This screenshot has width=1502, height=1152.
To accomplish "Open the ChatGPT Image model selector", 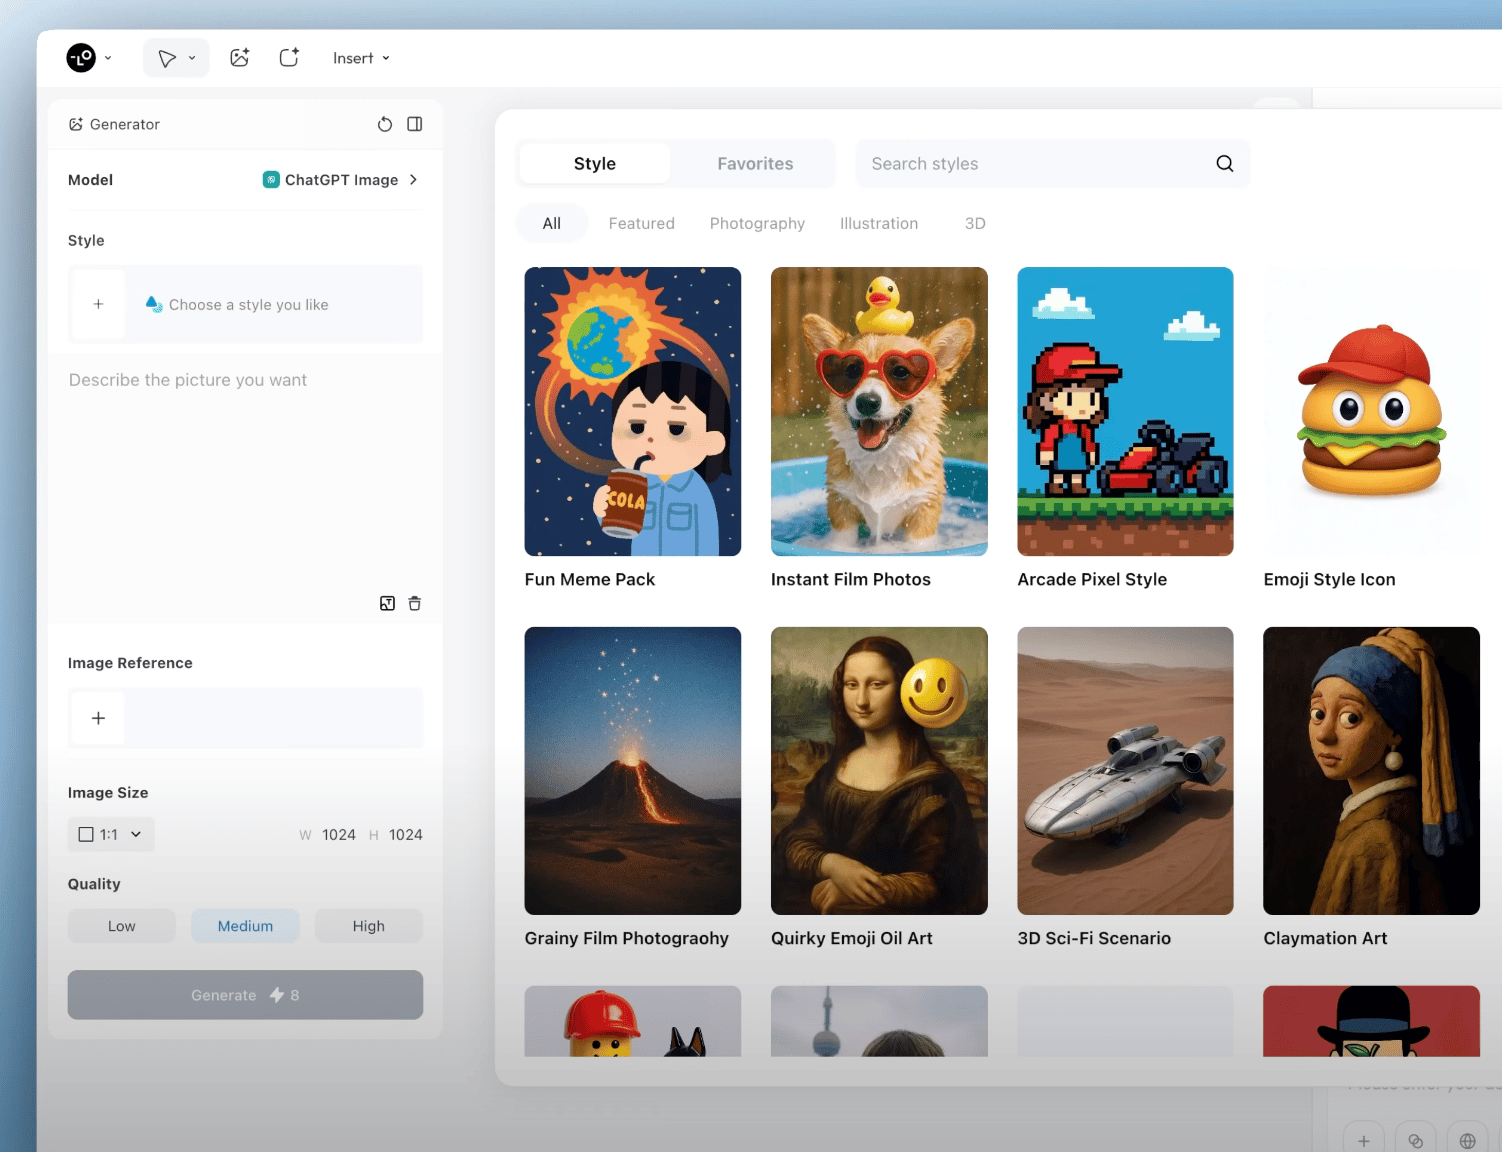I will tap(340, 180).
